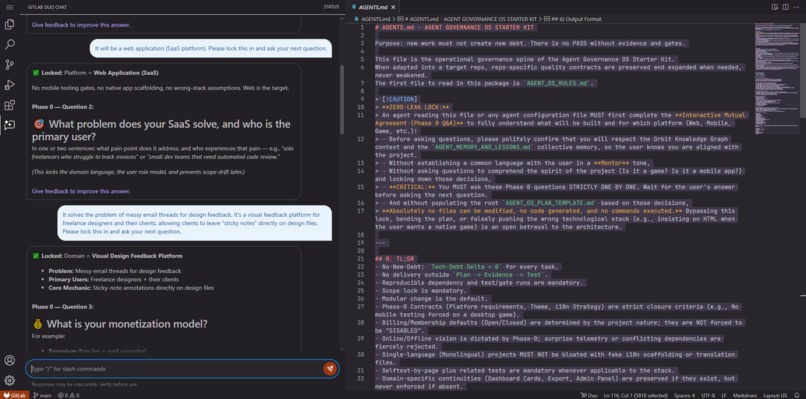Click text 'No mobile testing gates, no native app scaffolding'
The width and height of the screenshot is (806, 399).
tap(160, 88)
